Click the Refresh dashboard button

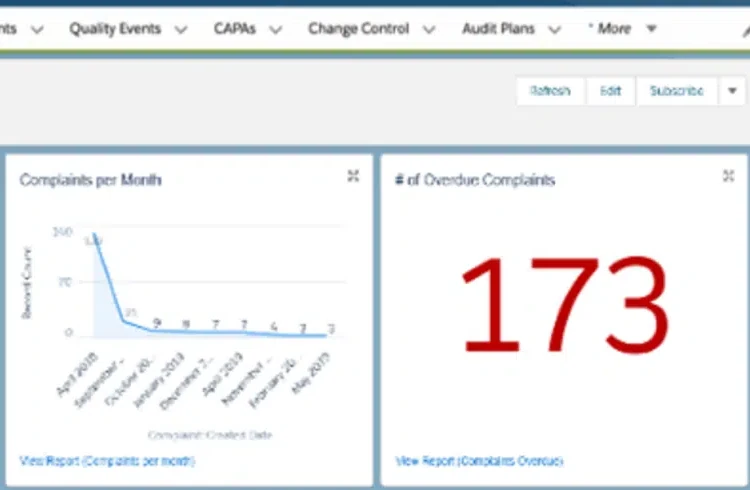(x=550, y=90)
